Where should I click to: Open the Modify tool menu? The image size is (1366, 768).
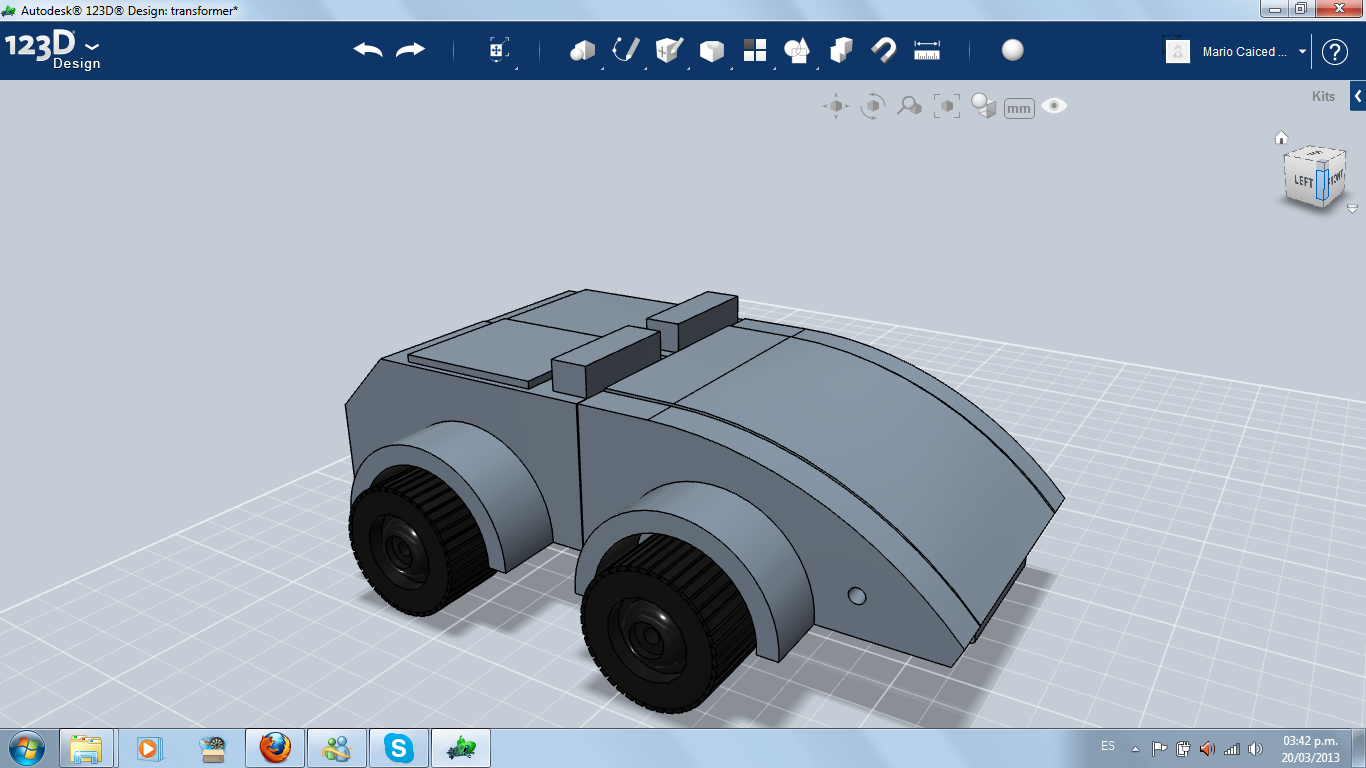point(711,50)
